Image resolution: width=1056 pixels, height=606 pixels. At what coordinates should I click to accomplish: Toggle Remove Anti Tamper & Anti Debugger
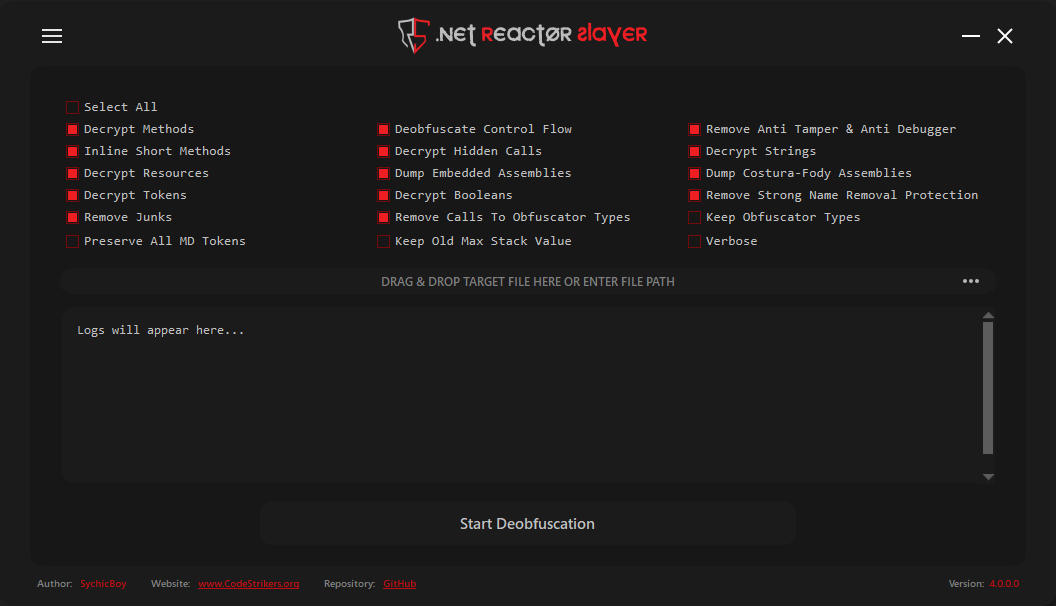pos(694,129)
